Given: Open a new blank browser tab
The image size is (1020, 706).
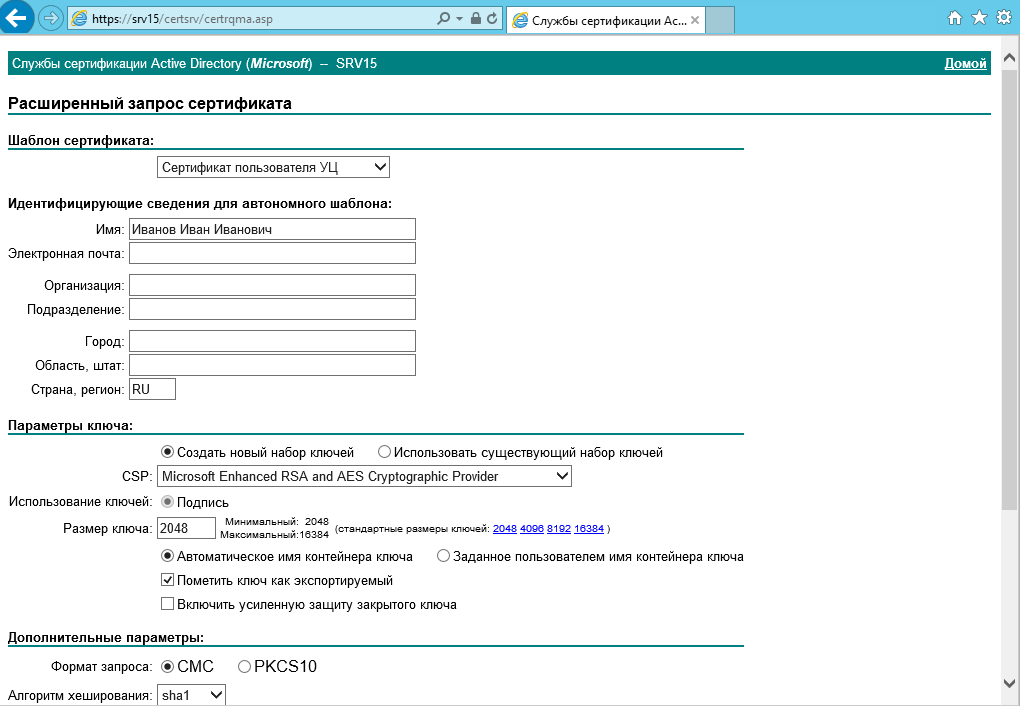Looking at the screenshot, I should (x=720, y=20).
